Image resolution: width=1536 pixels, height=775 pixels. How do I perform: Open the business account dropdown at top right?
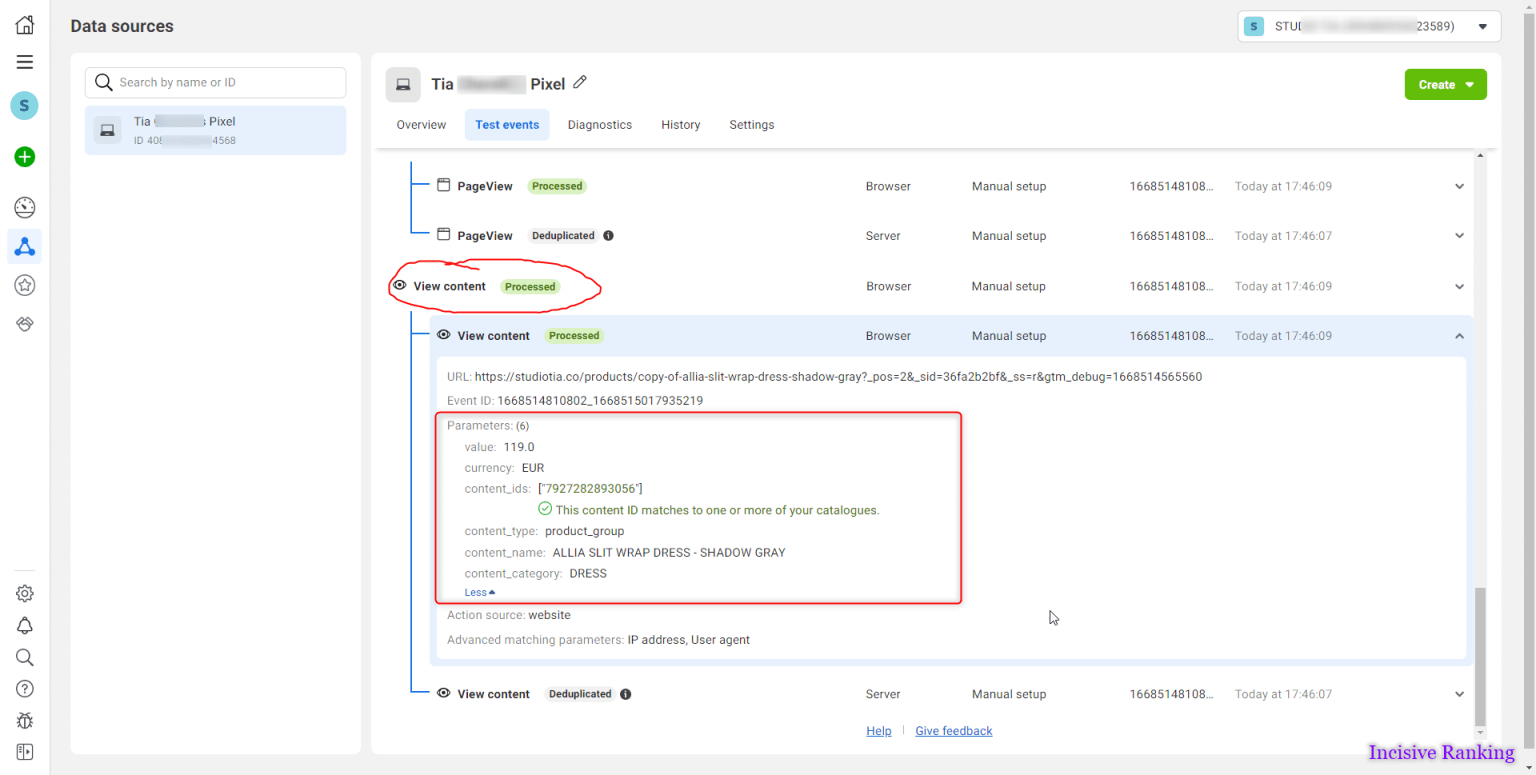[1369, 26]
